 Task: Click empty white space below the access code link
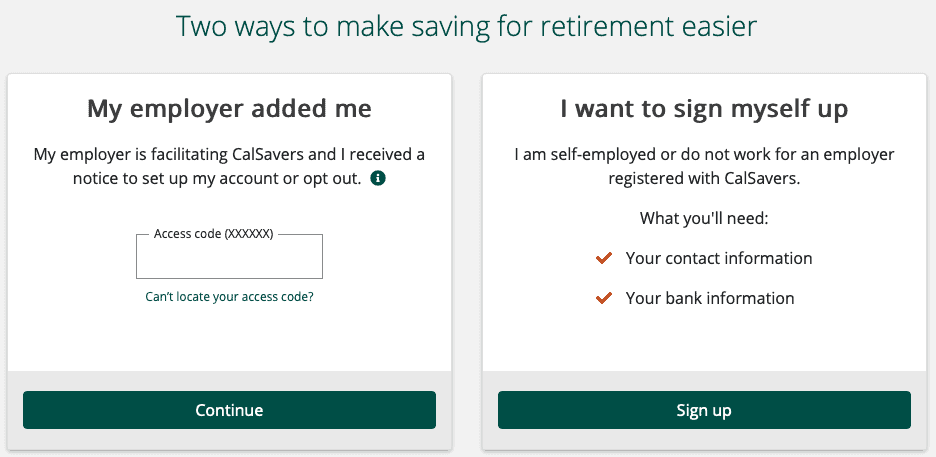tap(229, 340)
